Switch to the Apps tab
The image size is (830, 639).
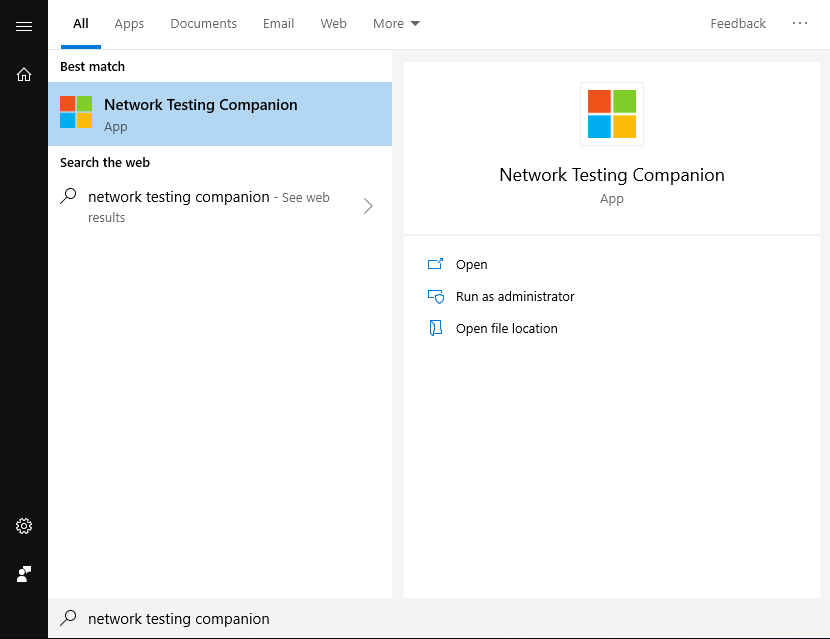click(x=129, y=24)
